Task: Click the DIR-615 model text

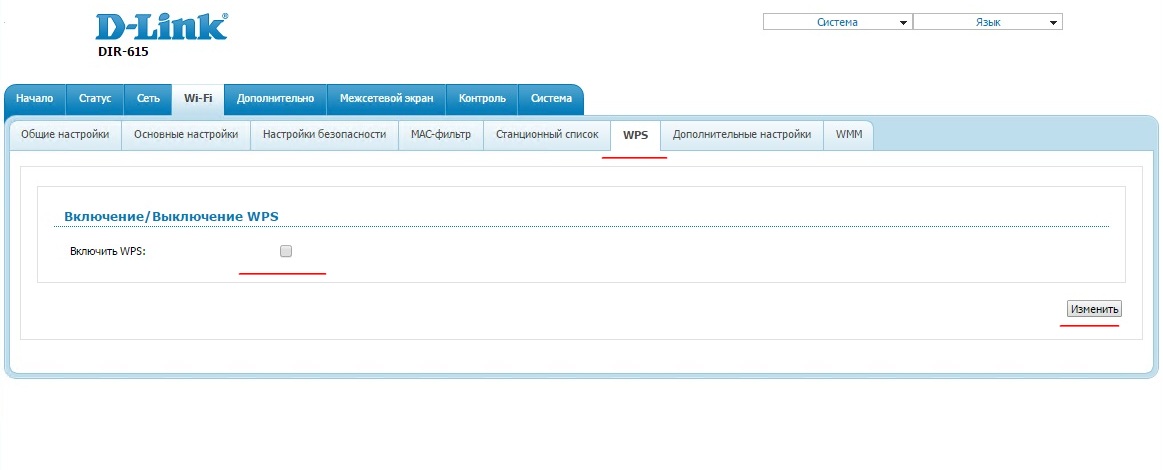Action: click(123, 53)
